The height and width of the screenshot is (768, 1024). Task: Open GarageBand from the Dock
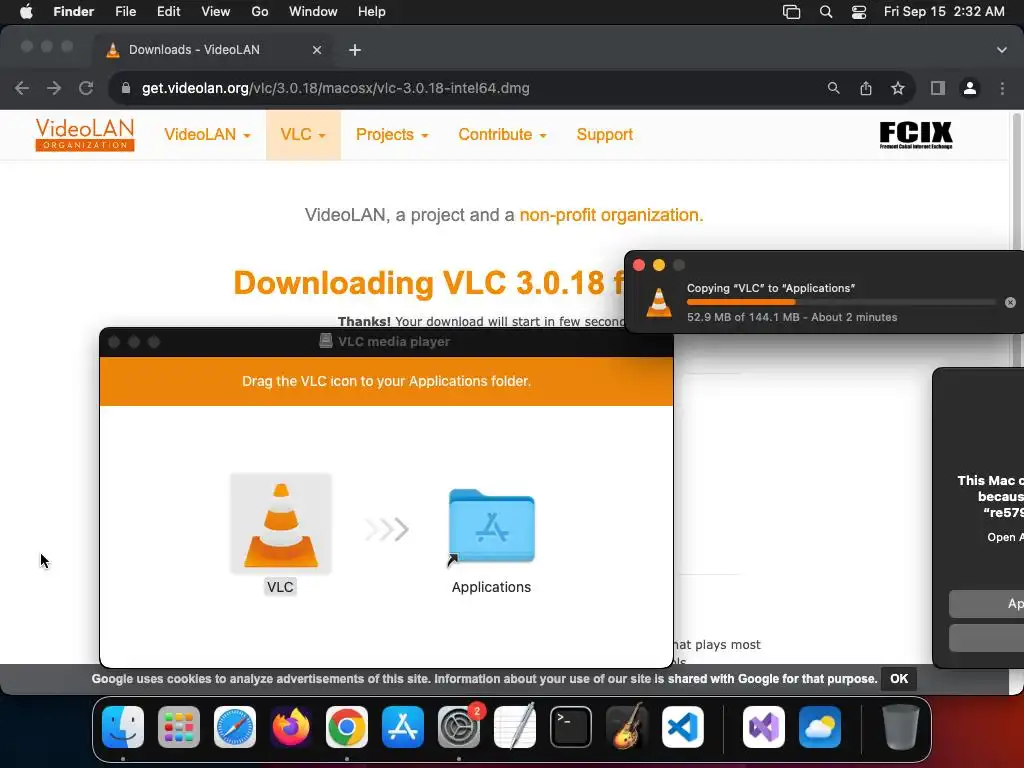(627, 727)
